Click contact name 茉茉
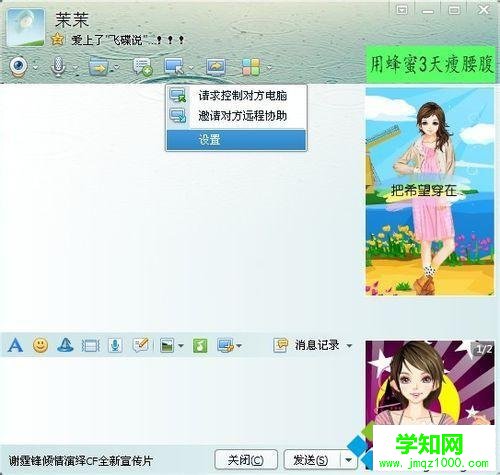 (72, 20)
